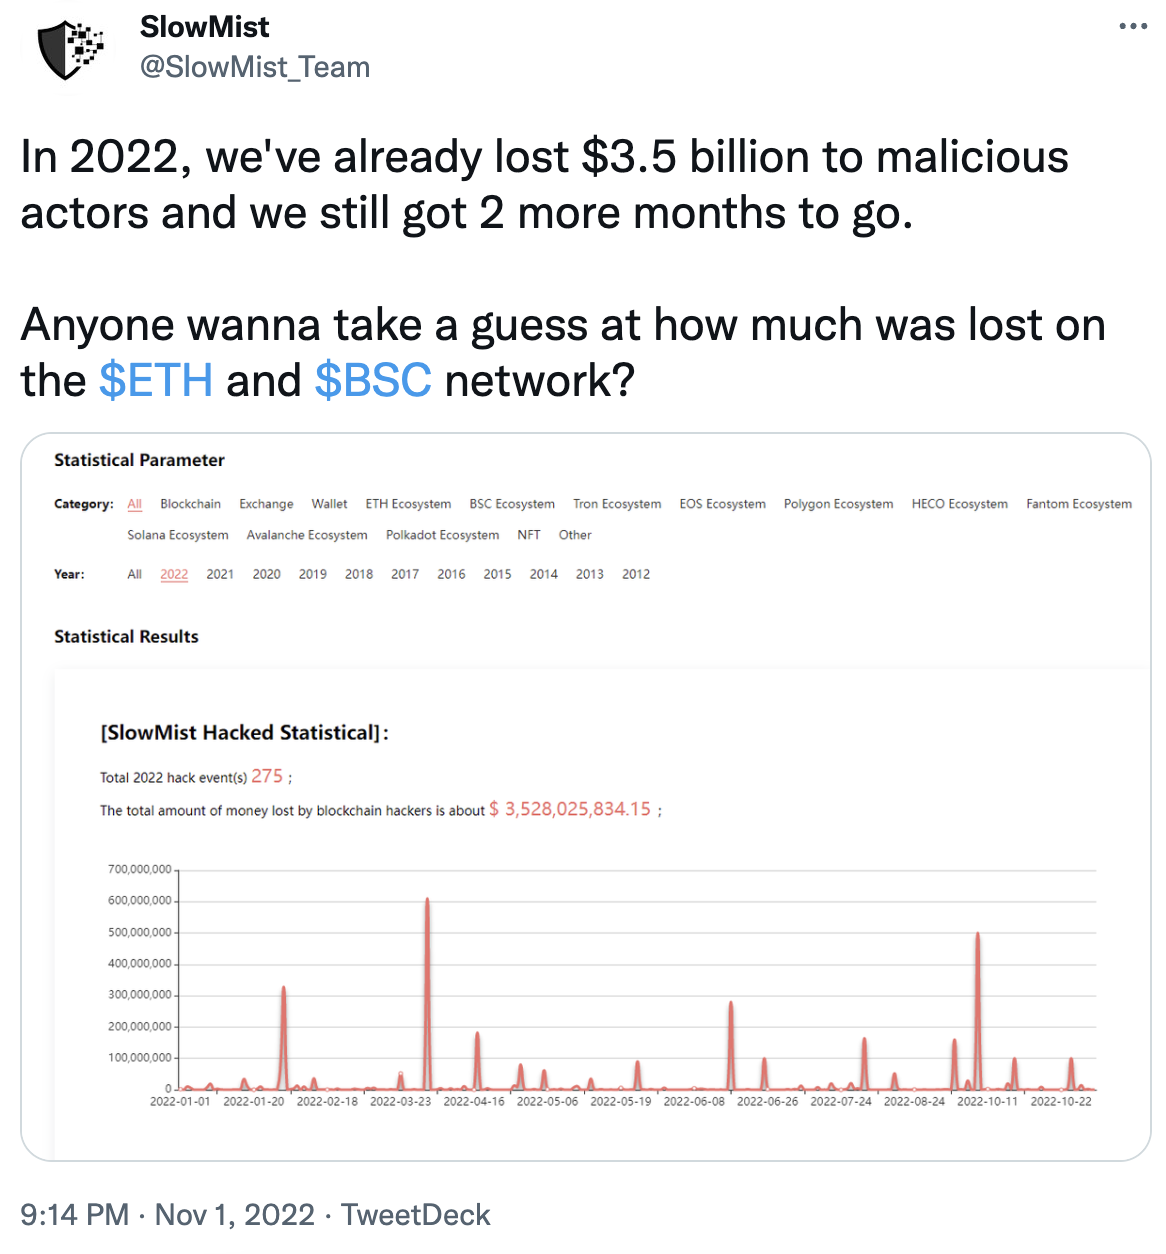Open the @SlowMist_Team profile handle
1166x1254 pixels.
point(255,67)
